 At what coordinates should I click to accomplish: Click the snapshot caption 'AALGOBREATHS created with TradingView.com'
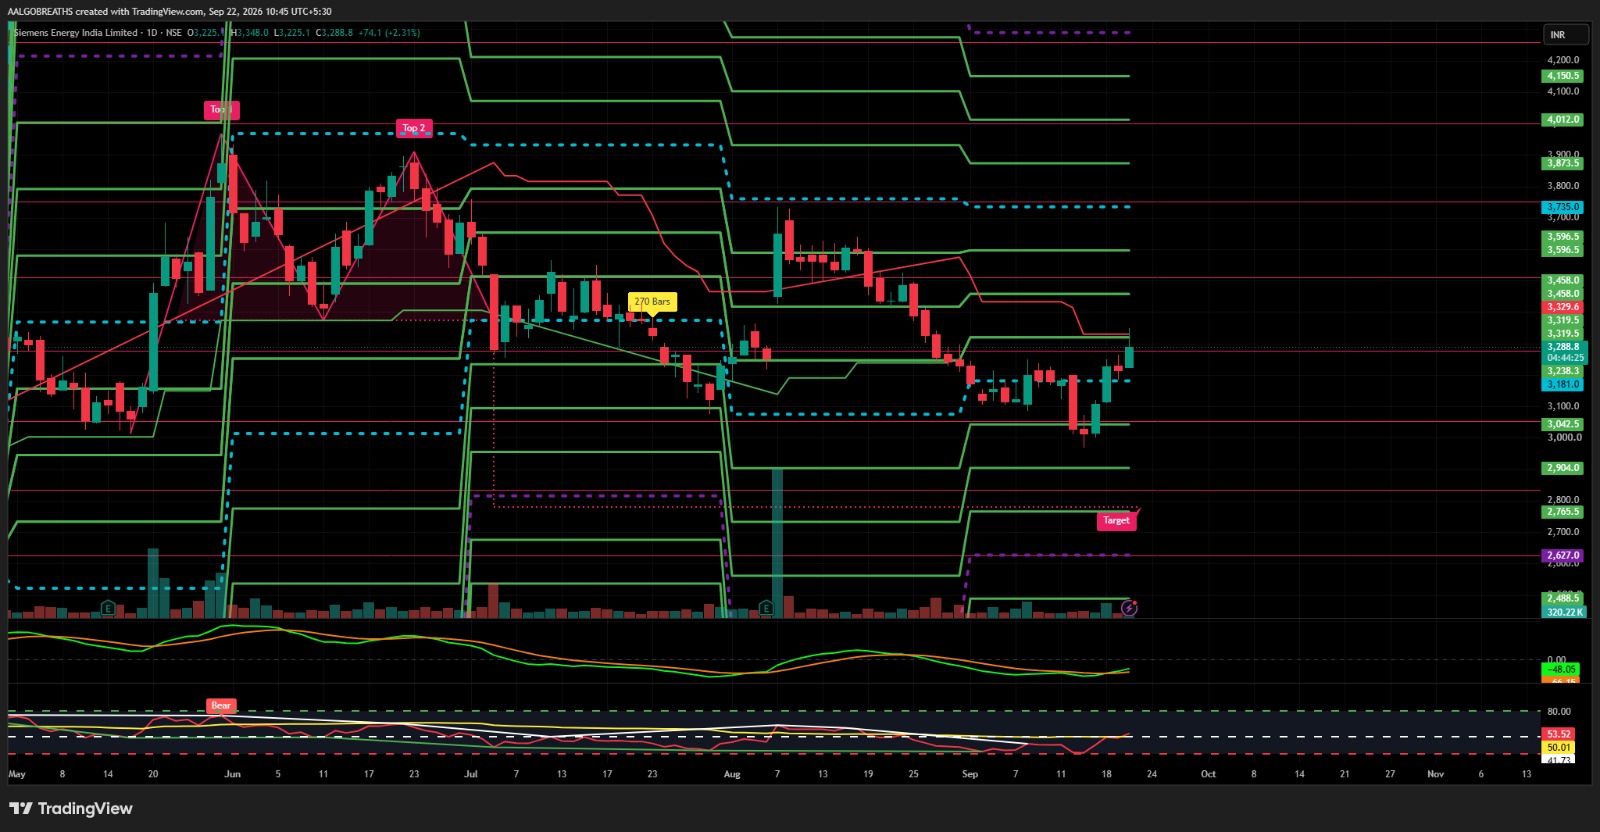106,12
